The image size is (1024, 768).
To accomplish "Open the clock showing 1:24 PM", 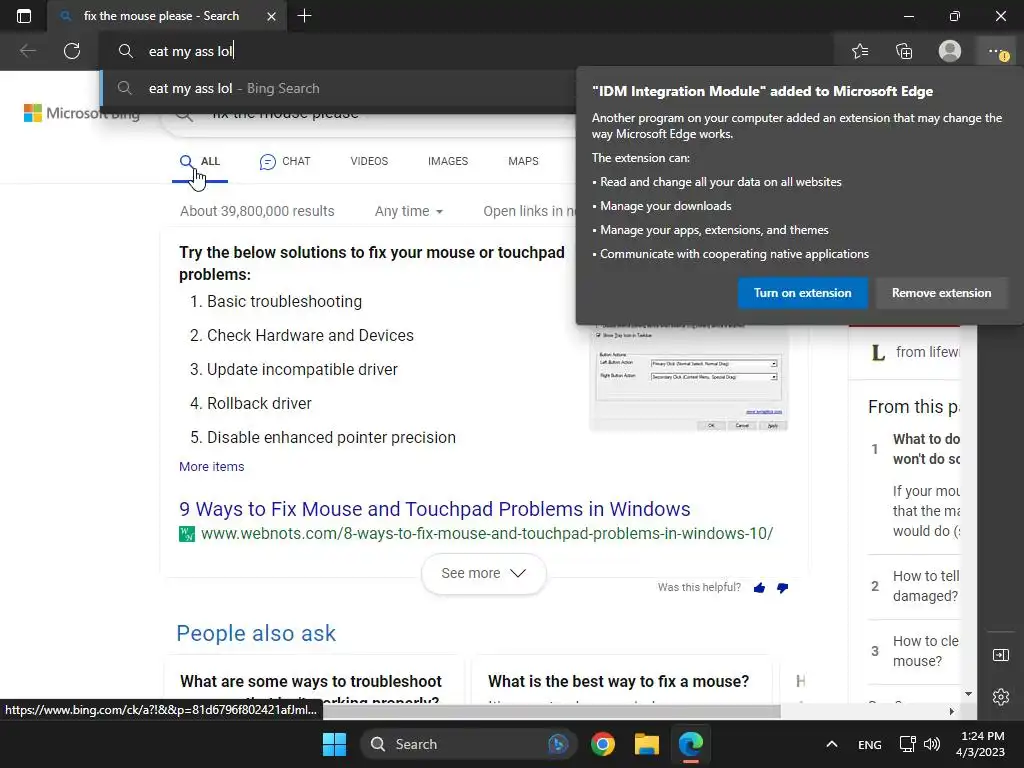I will click(980, 744).
